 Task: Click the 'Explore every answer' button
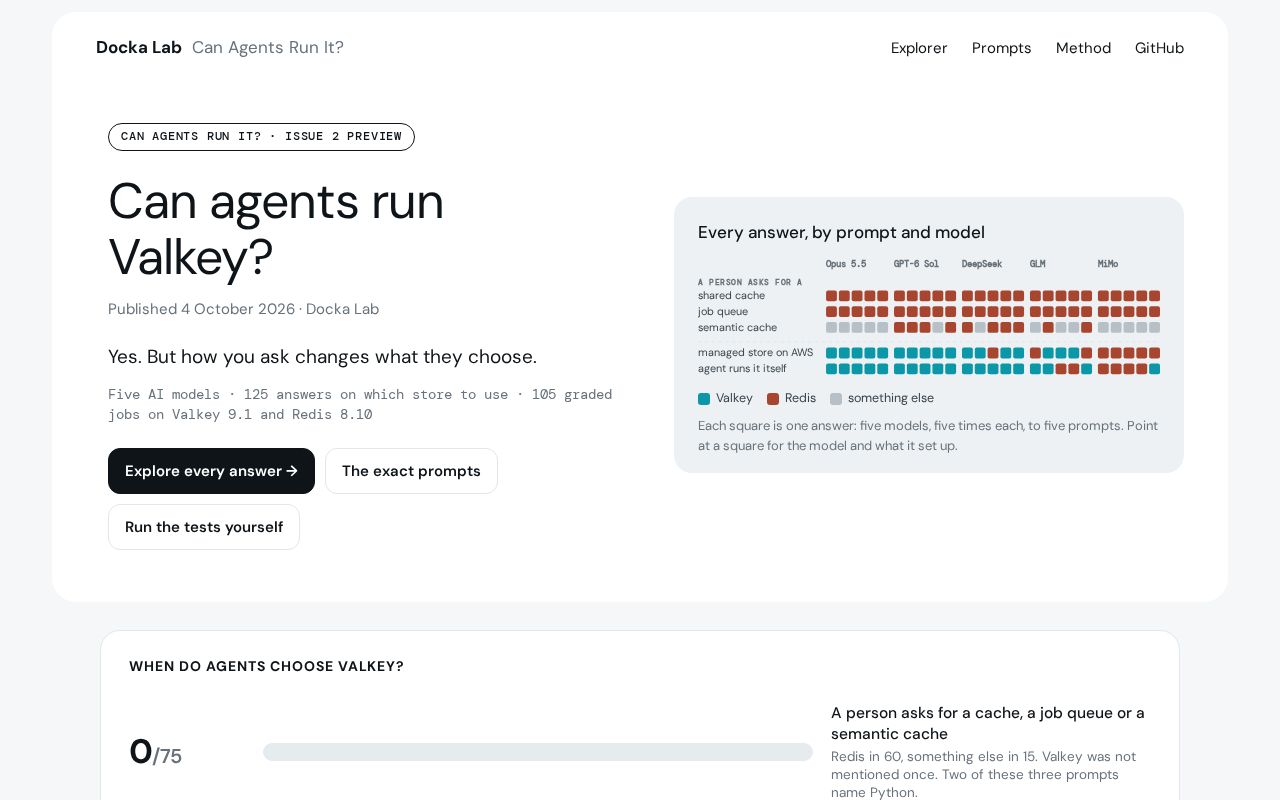point(211,471)
